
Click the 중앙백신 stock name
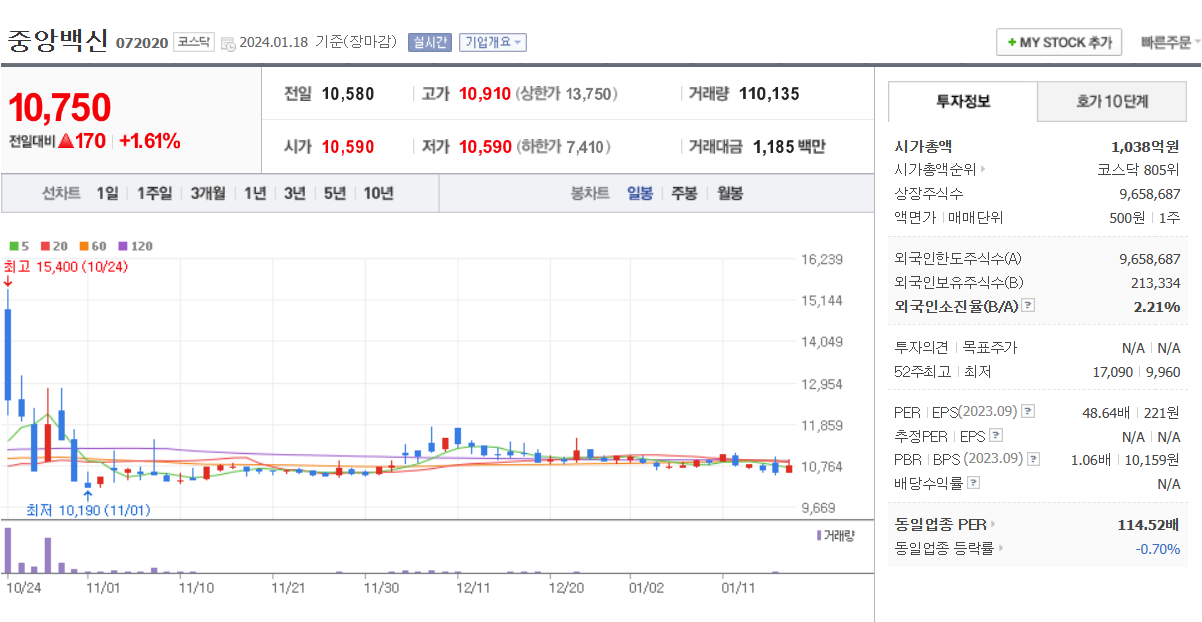(x=57, y=41)
